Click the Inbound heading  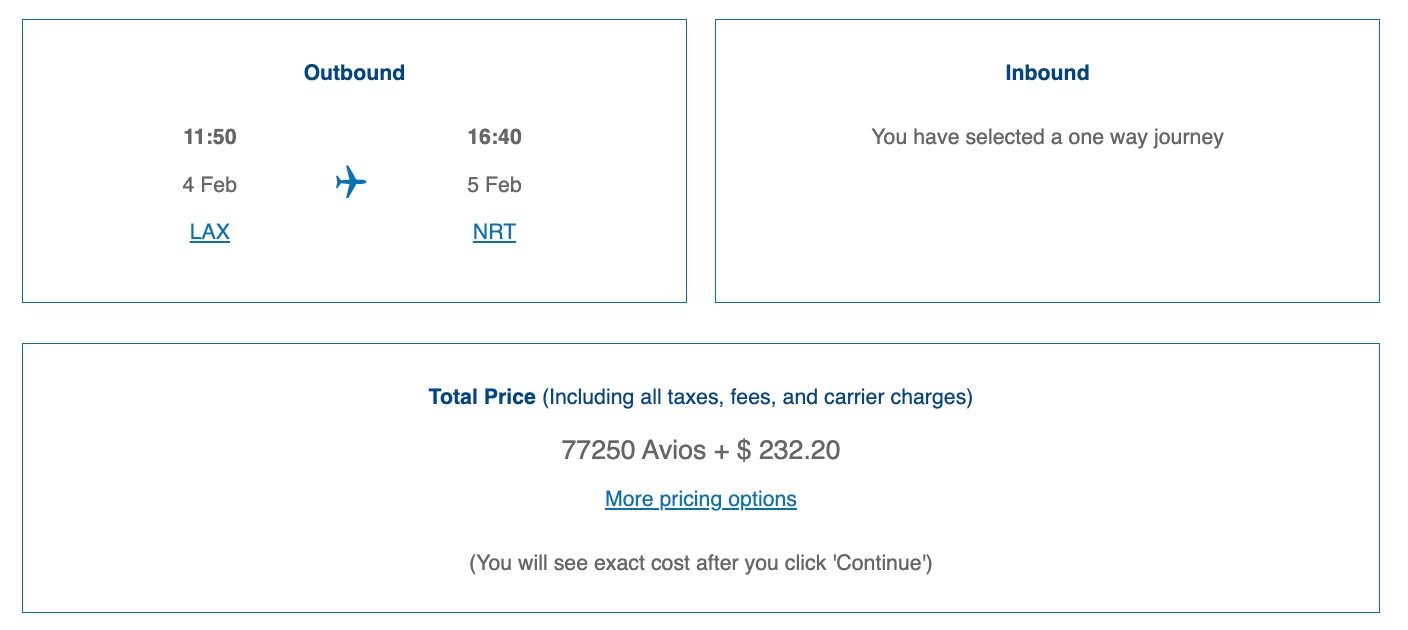point(1047,73)
